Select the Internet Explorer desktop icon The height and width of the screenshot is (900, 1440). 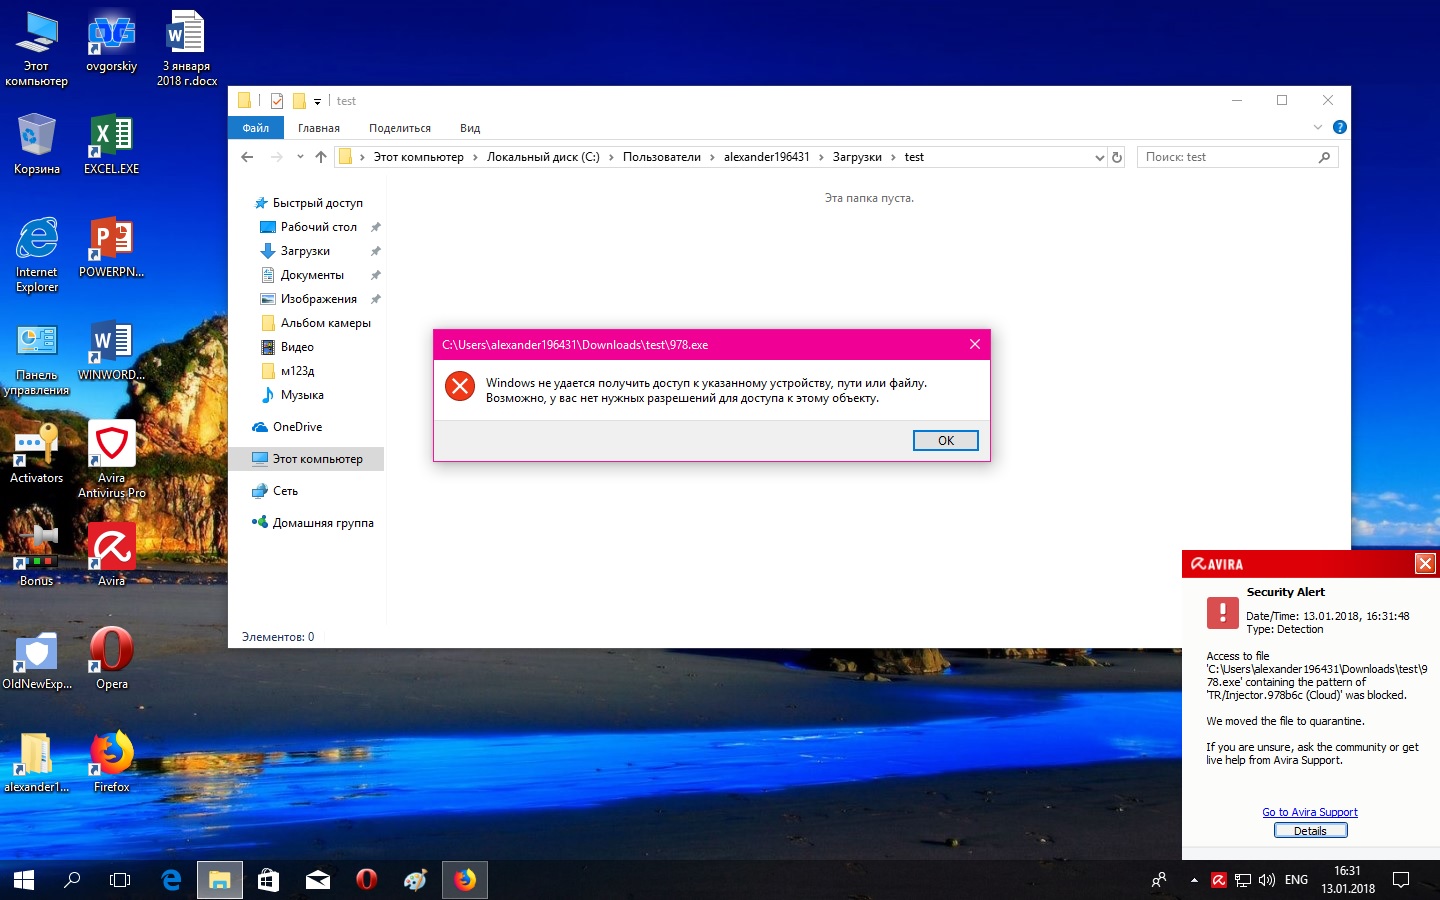coord(37,254)
